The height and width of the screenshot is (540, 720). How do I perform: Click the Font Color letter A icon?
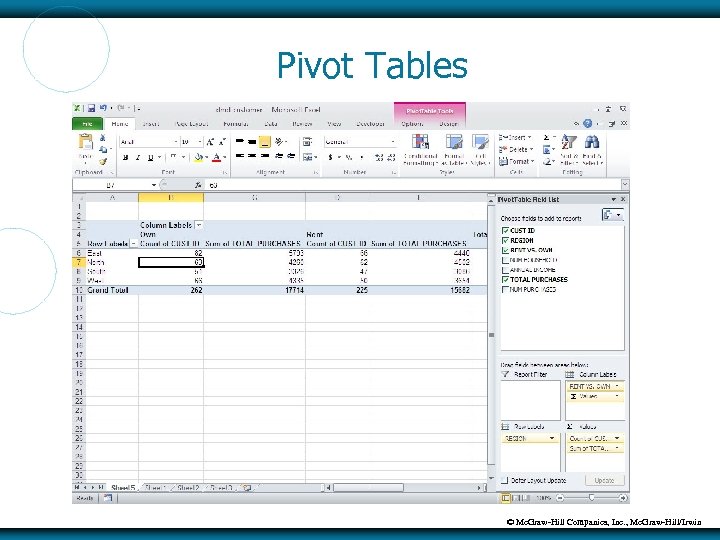(x=217, y=158)
